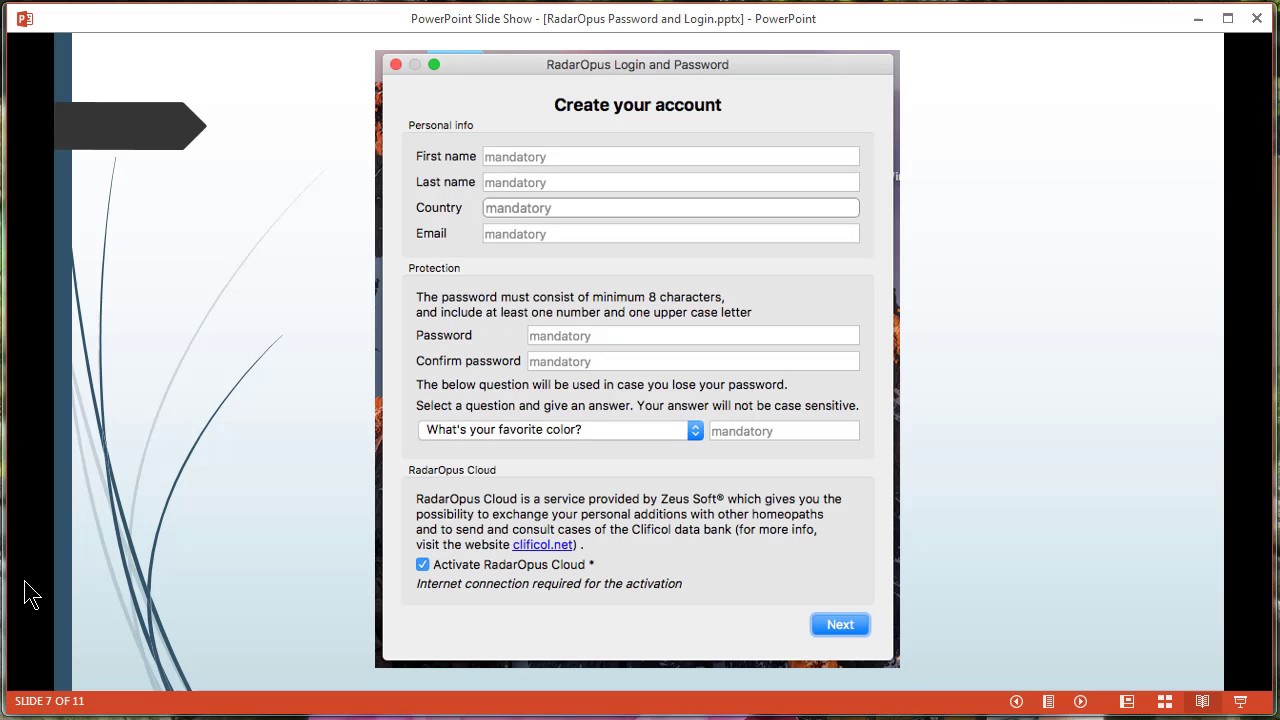Start Slide Show from the status bar
The height and width of the screenshot is (720, 1280).
1241,702
